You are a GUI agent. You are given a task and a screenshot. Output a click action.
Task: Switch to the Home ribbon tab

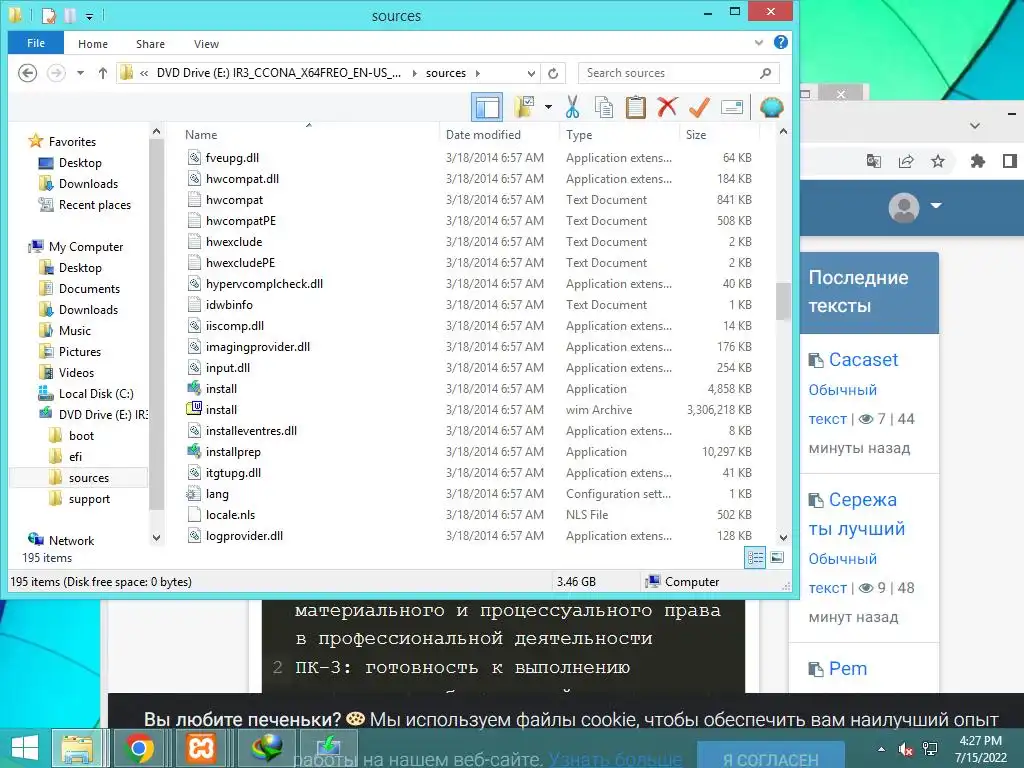coord(93,44)
